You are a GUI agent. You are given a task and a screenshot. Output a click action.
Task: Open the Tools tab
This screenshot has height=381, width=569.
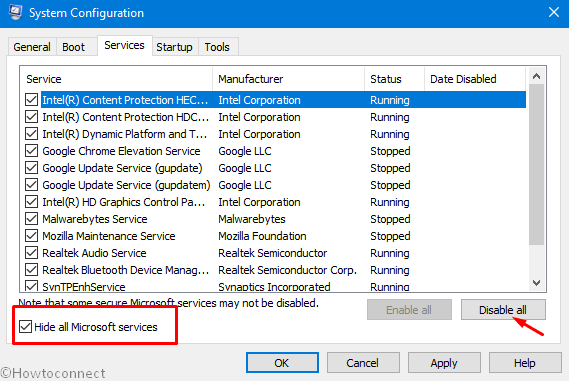click(217, 47)
